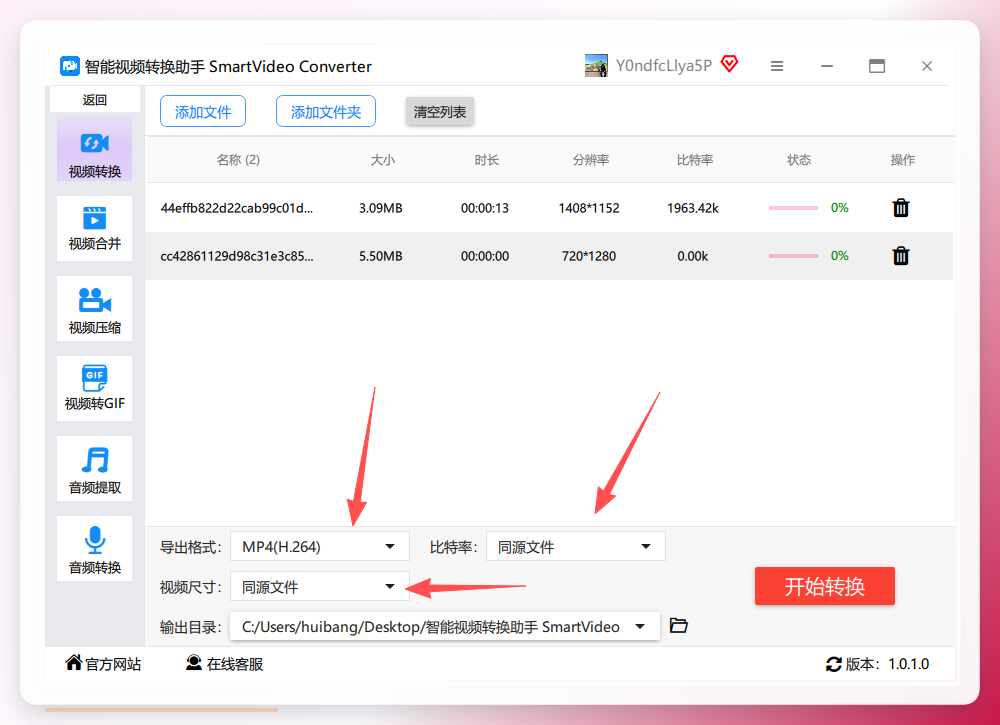Screen dimensions: 1000x725
Task: Click the 5.50MB size cell
Action: click(381, 256)
